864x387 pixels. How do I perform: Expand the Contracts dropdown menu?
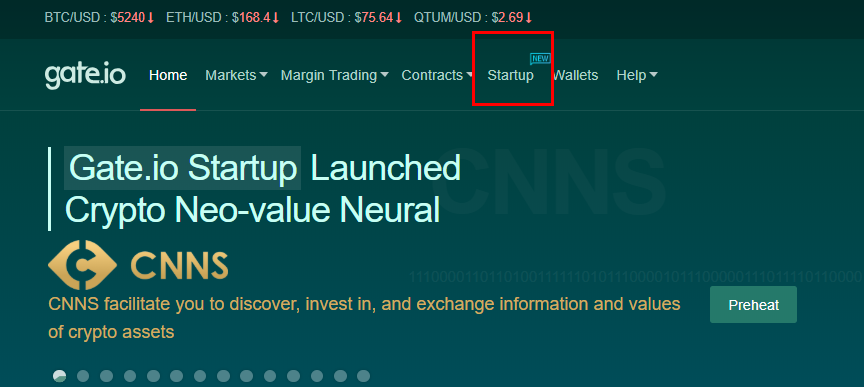pyautogui.click(x=438, y=75)
